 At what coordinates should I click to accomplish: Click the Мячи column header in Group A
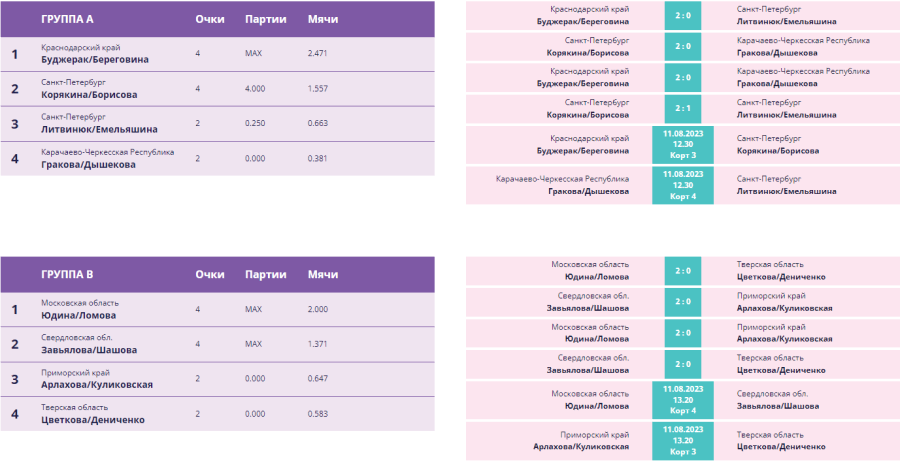click(322, 19)
